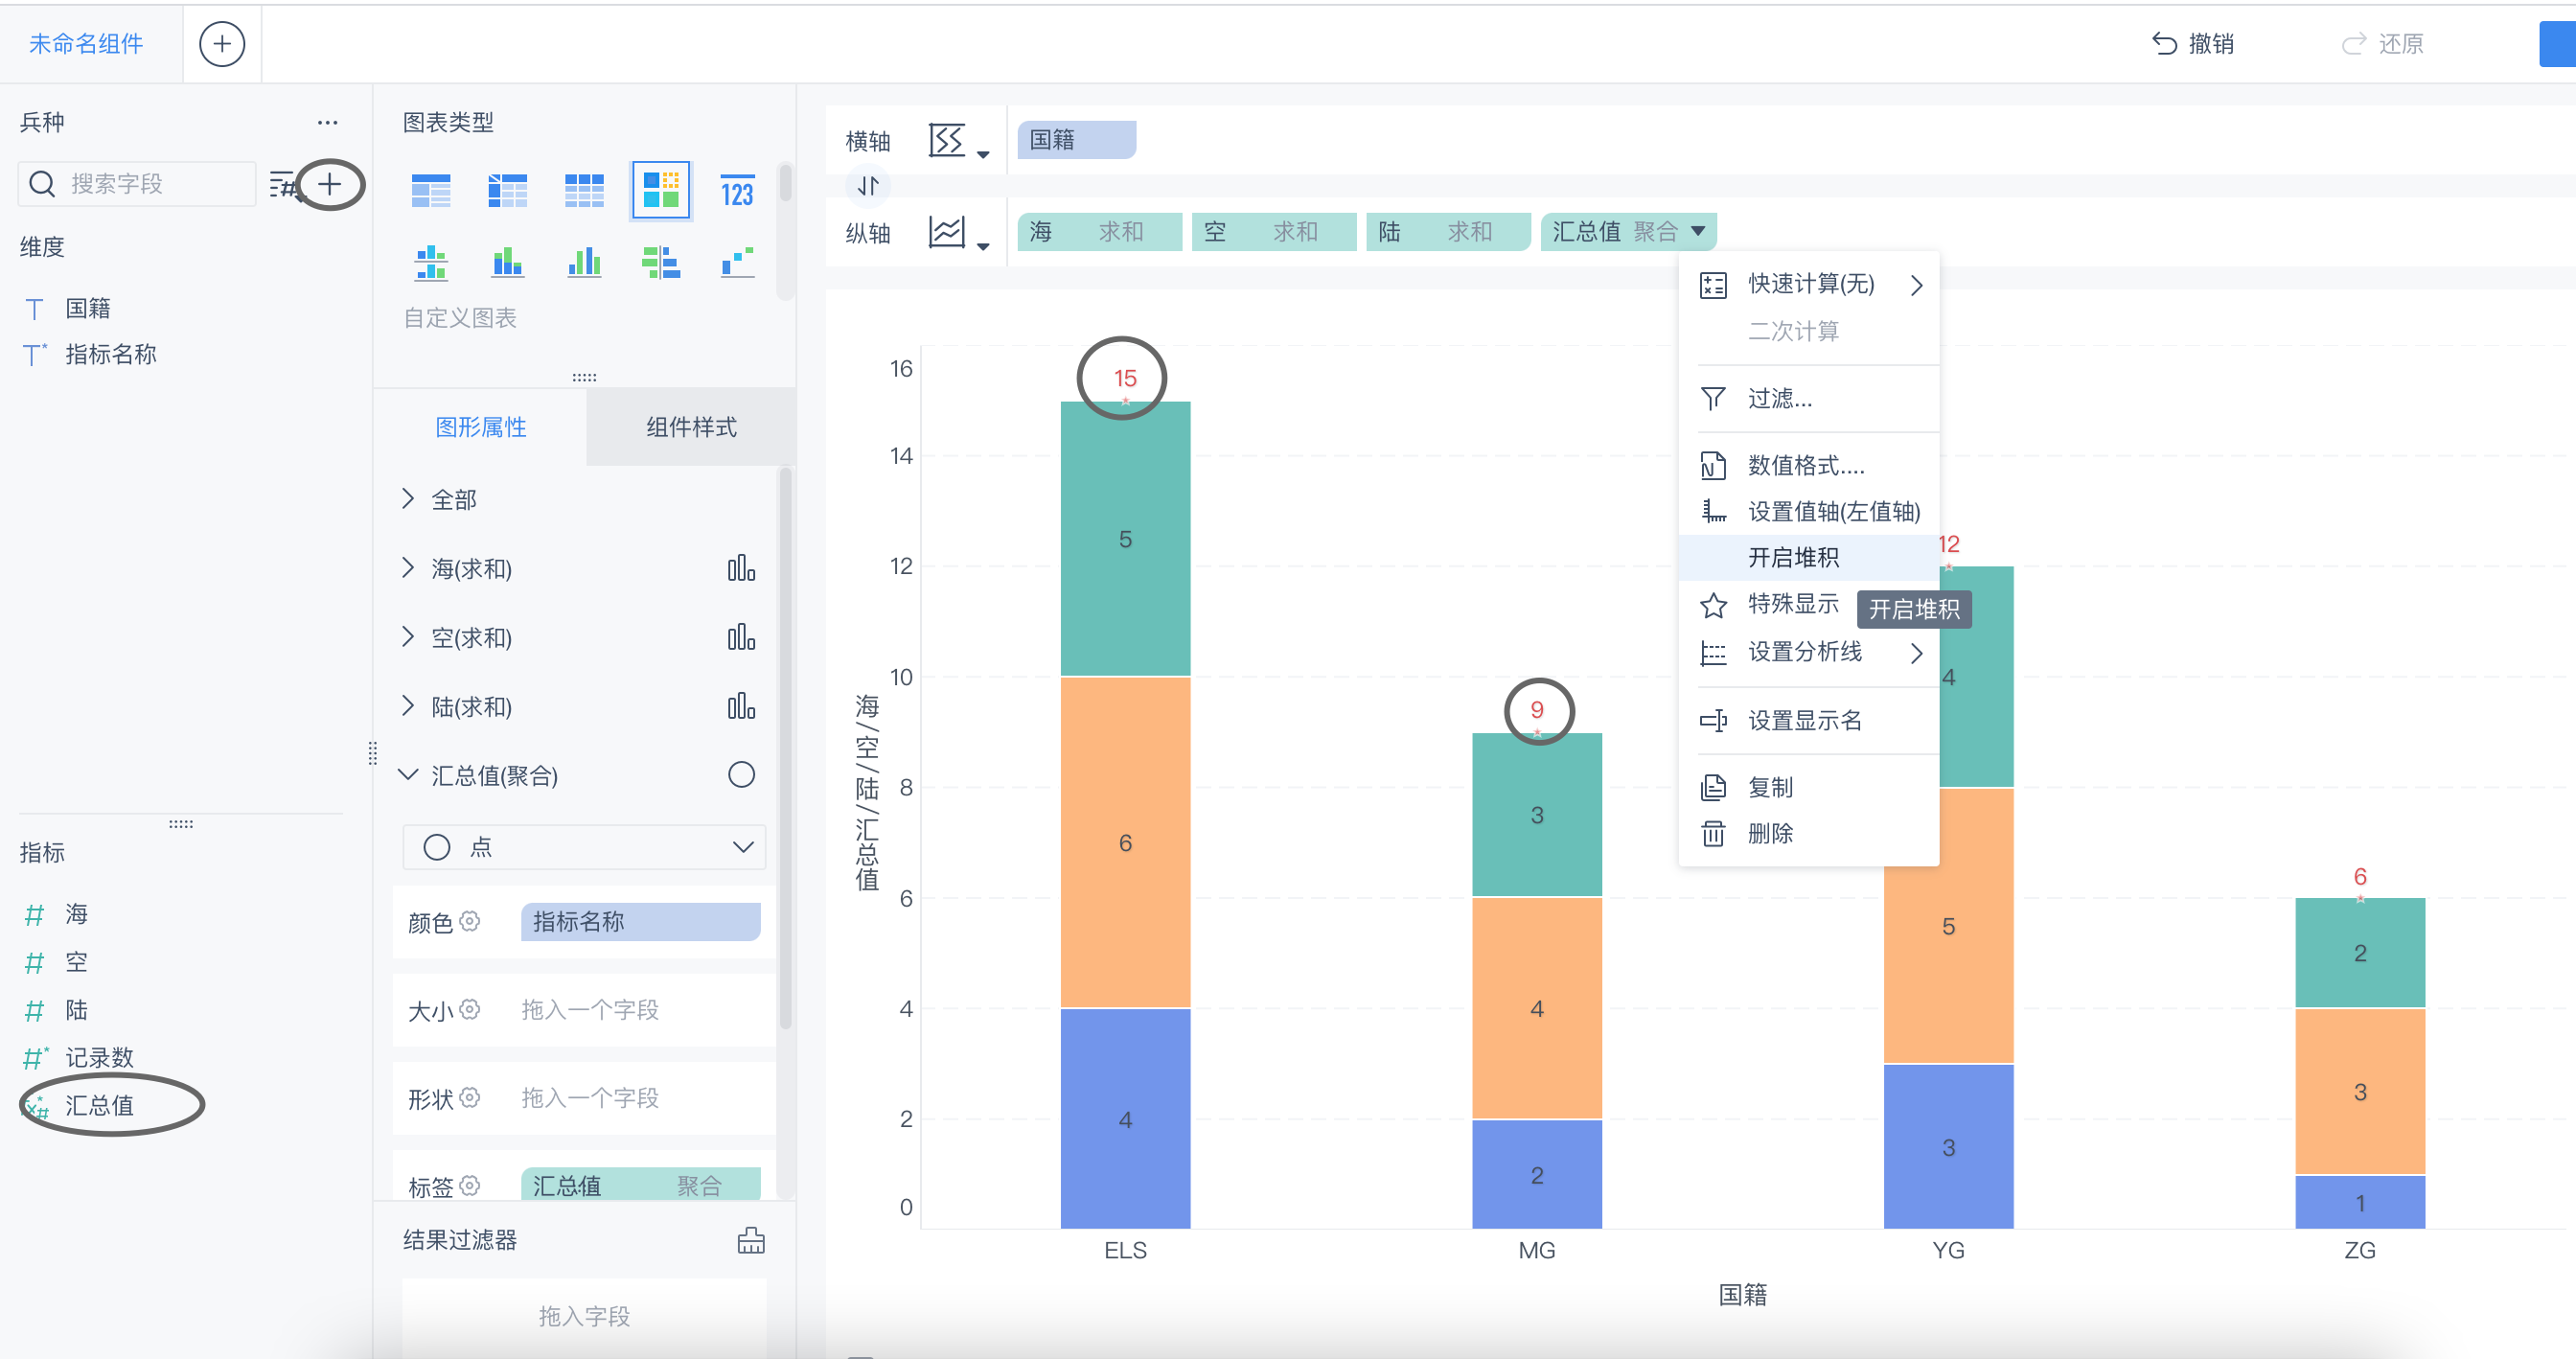Open the 汇总值 聚合 field dropdown arrow
Image resolution: width=2576 pixels, height=1359 pixels.
pyautogui.click(x=1698, y=231)
